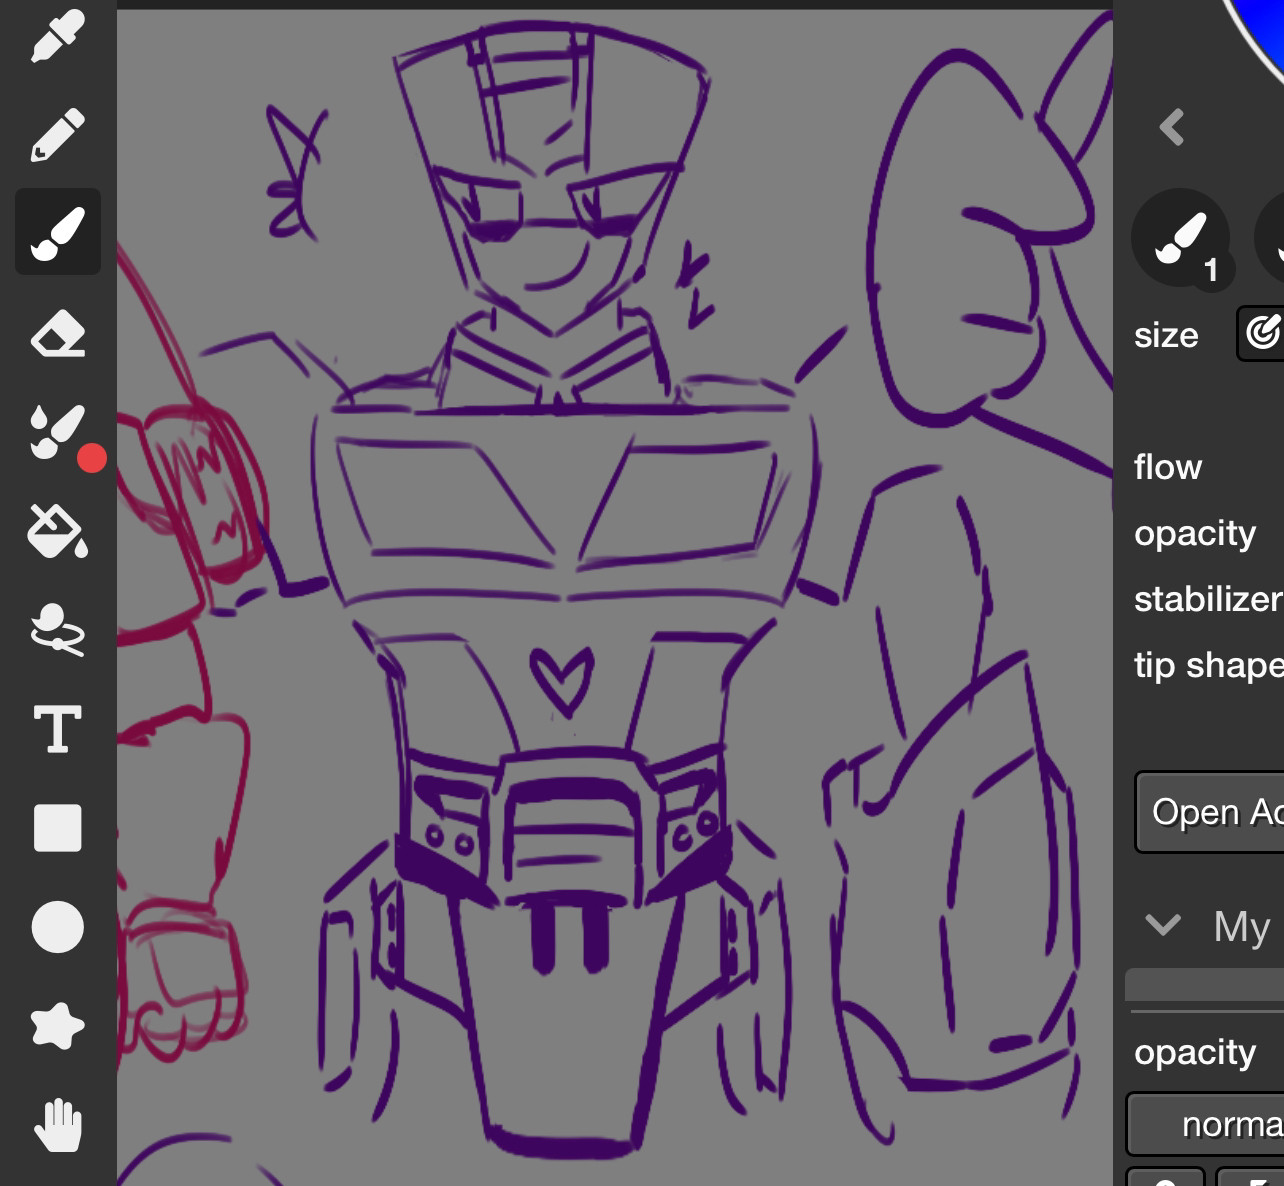Viewport: 1284px width, 1186px height.
Task: Select the Brush tool in toolbar
Action: click(x=58, y=232)
